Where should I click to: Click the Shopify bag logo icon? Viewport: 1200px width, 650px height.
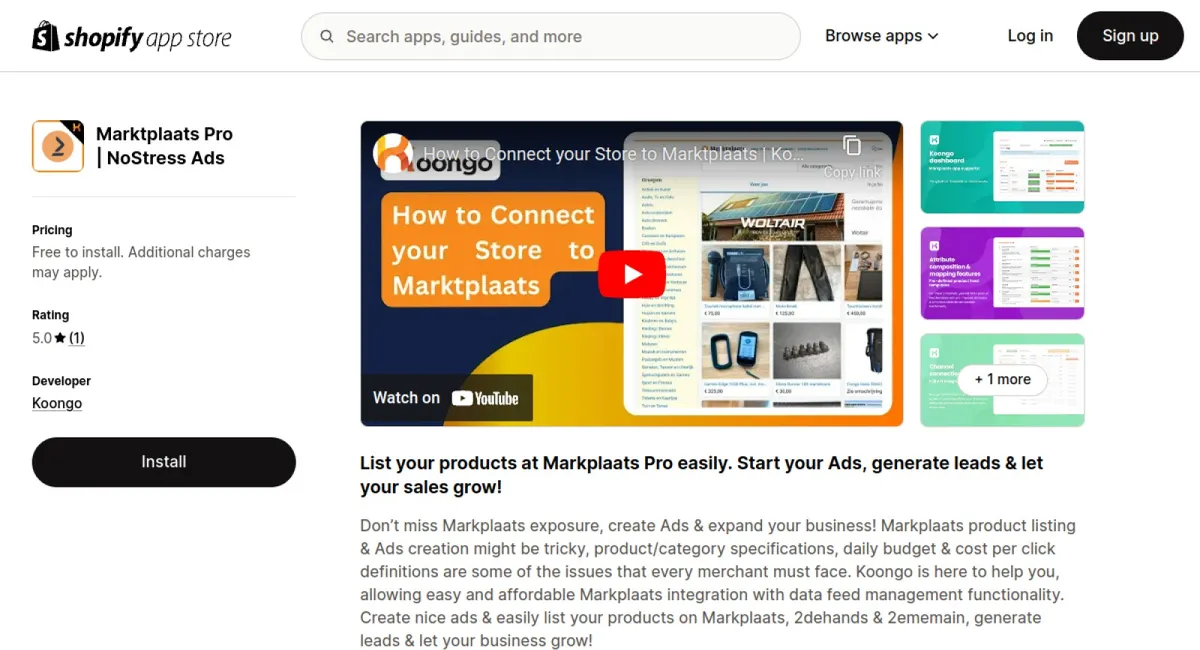[x=45, y=36]
